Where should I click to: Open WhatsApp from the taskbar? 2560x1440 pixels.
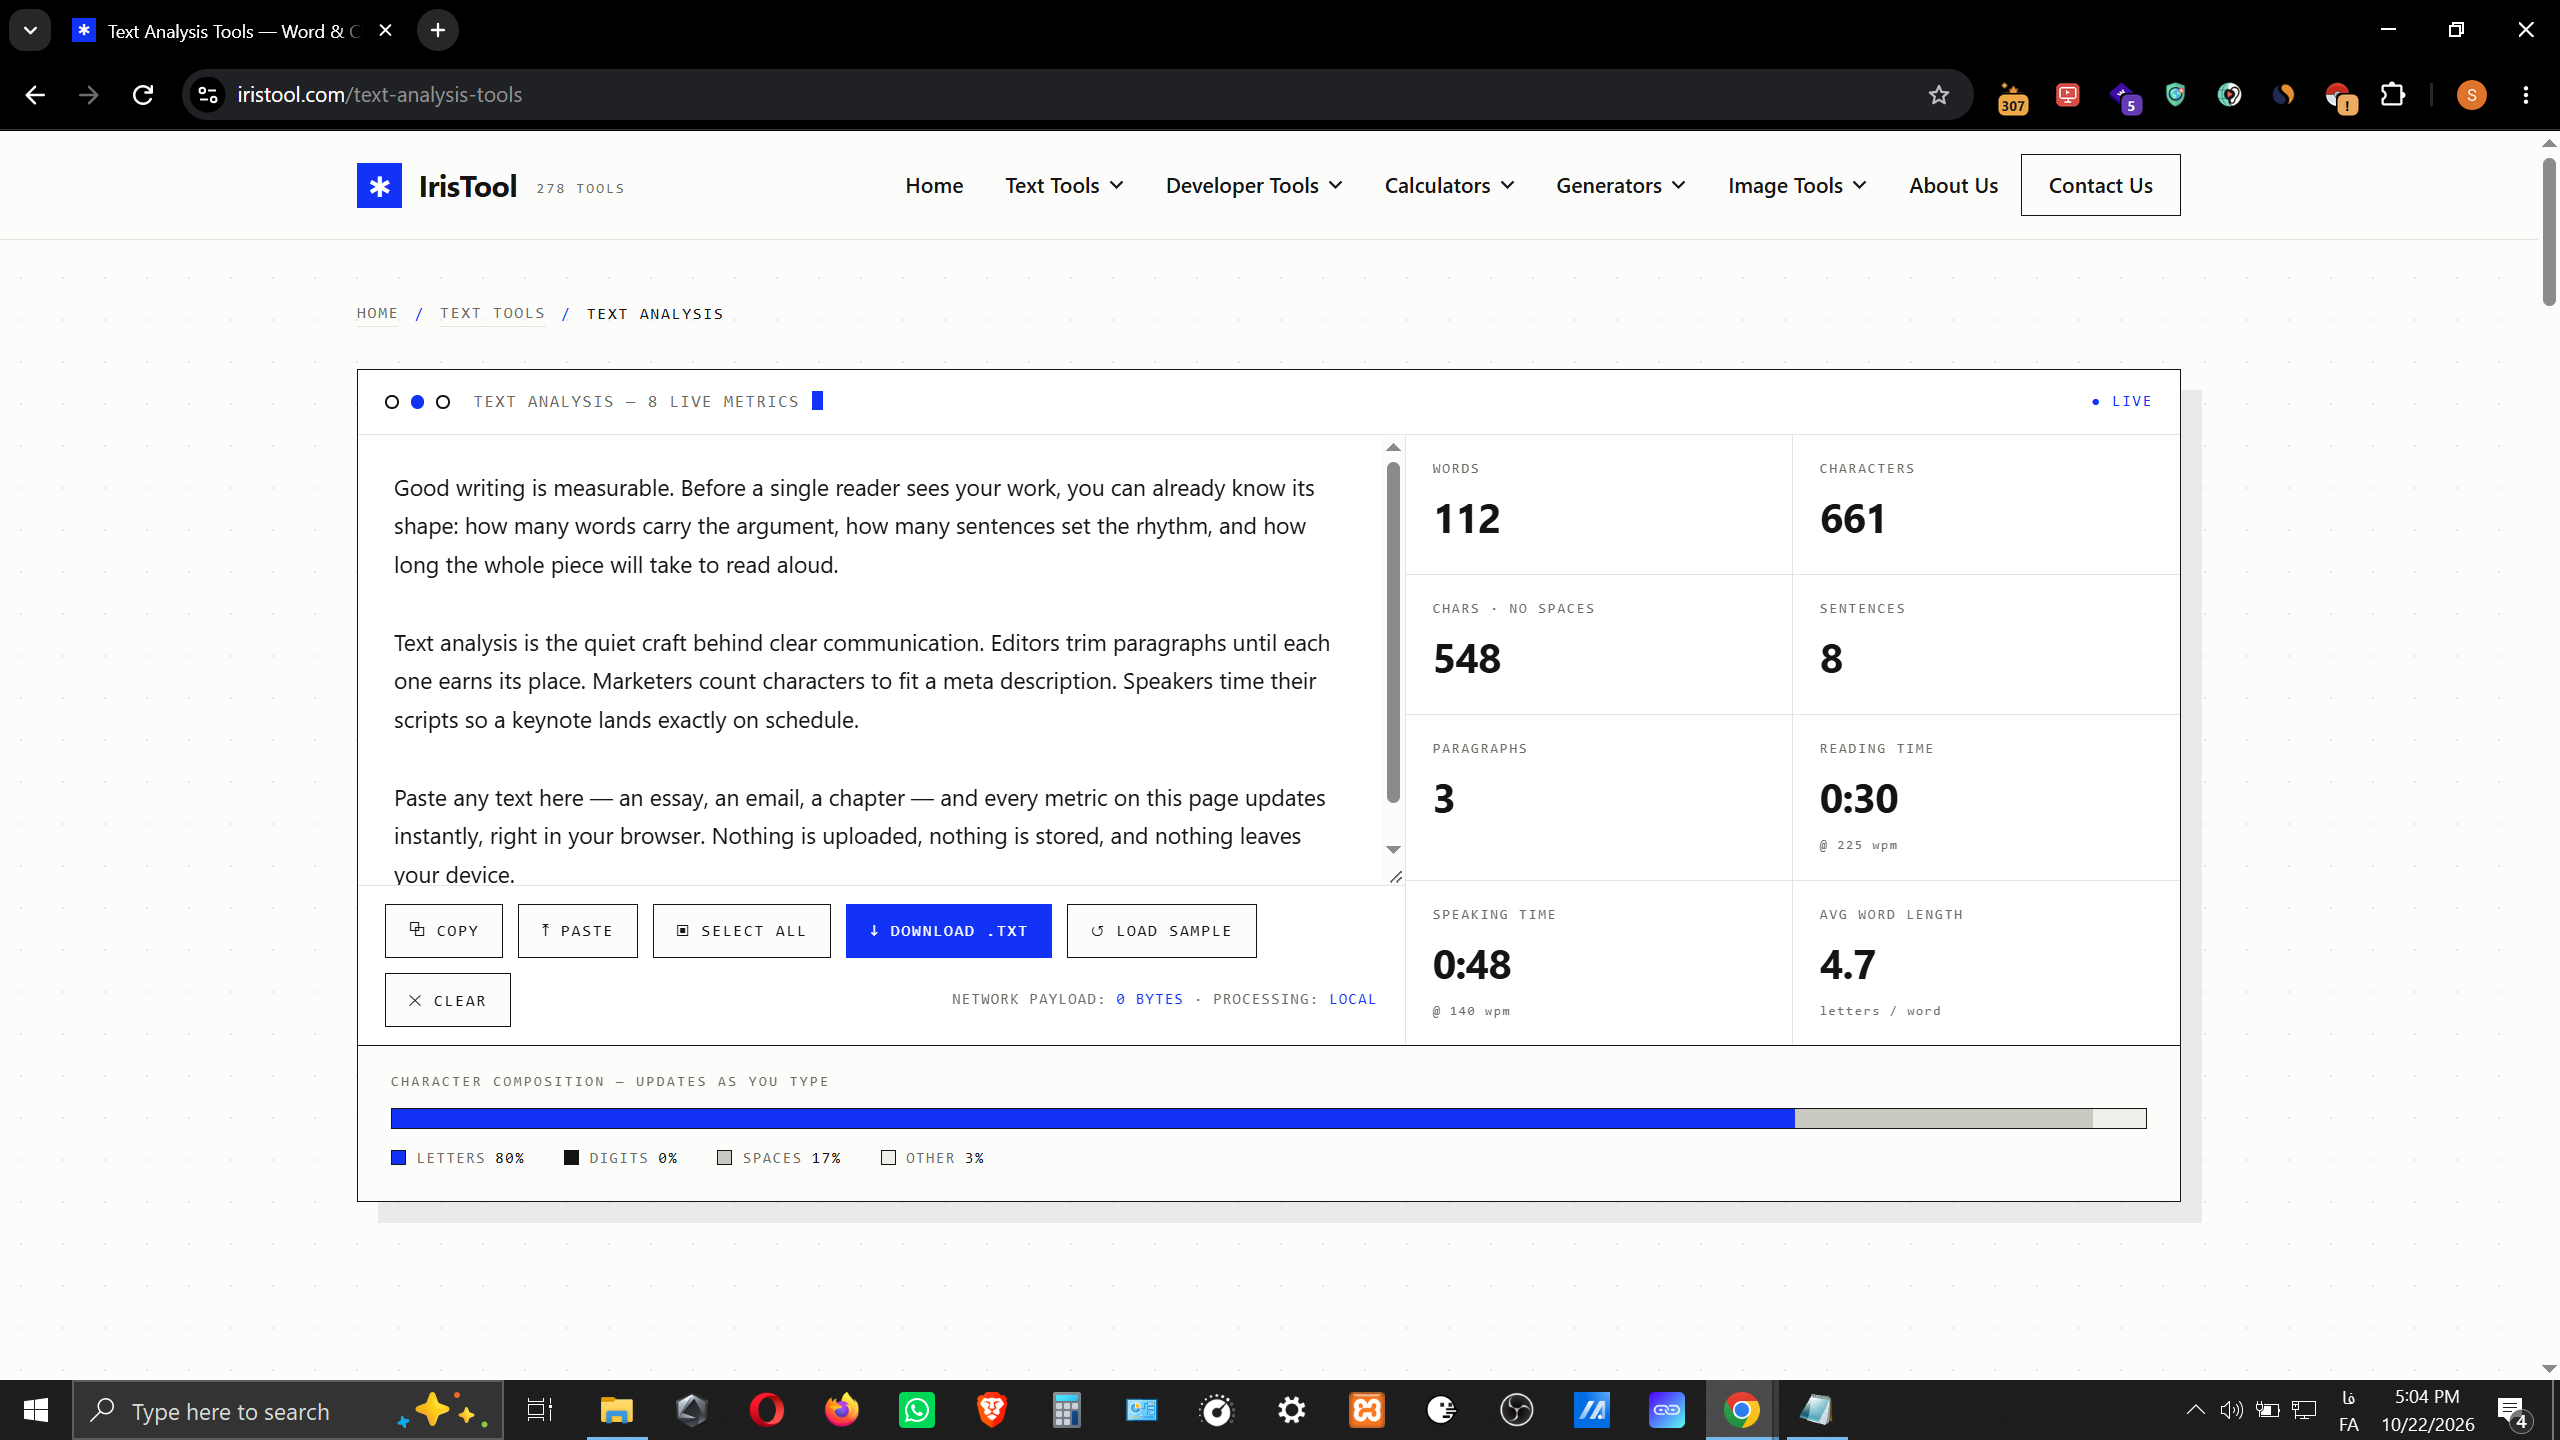click(917, 1411)
